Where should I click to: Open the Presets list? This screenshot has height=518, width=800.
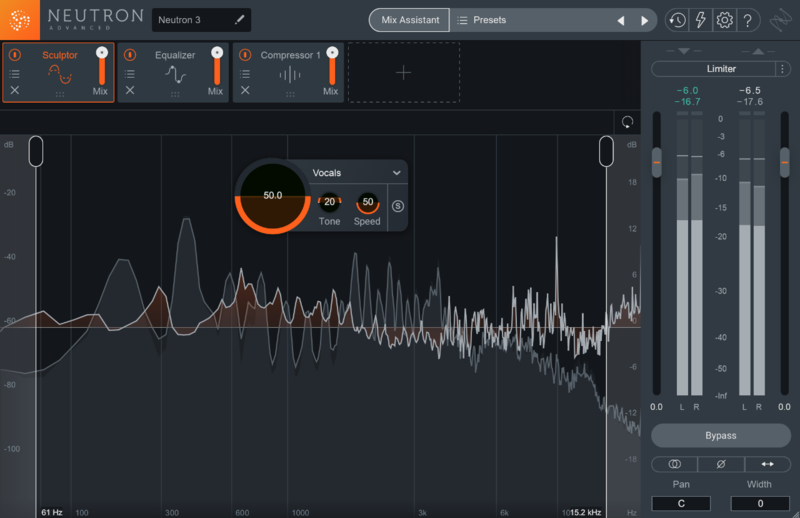pos(482,20)
